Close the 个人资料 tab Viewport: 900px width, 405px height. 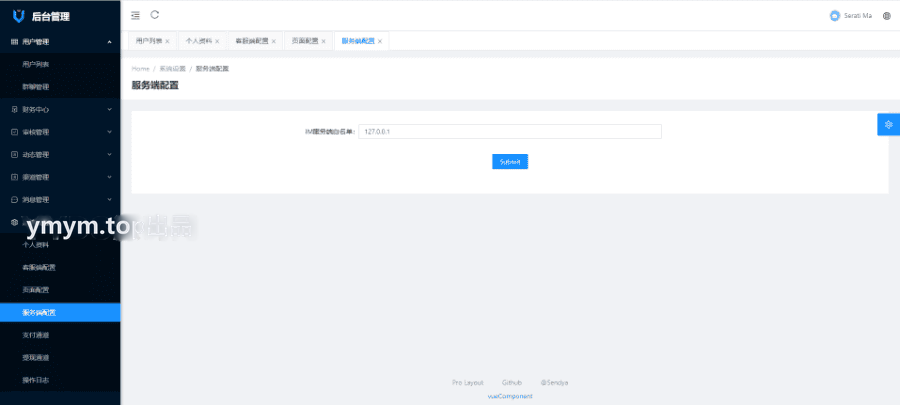click(x=217, y=41)
